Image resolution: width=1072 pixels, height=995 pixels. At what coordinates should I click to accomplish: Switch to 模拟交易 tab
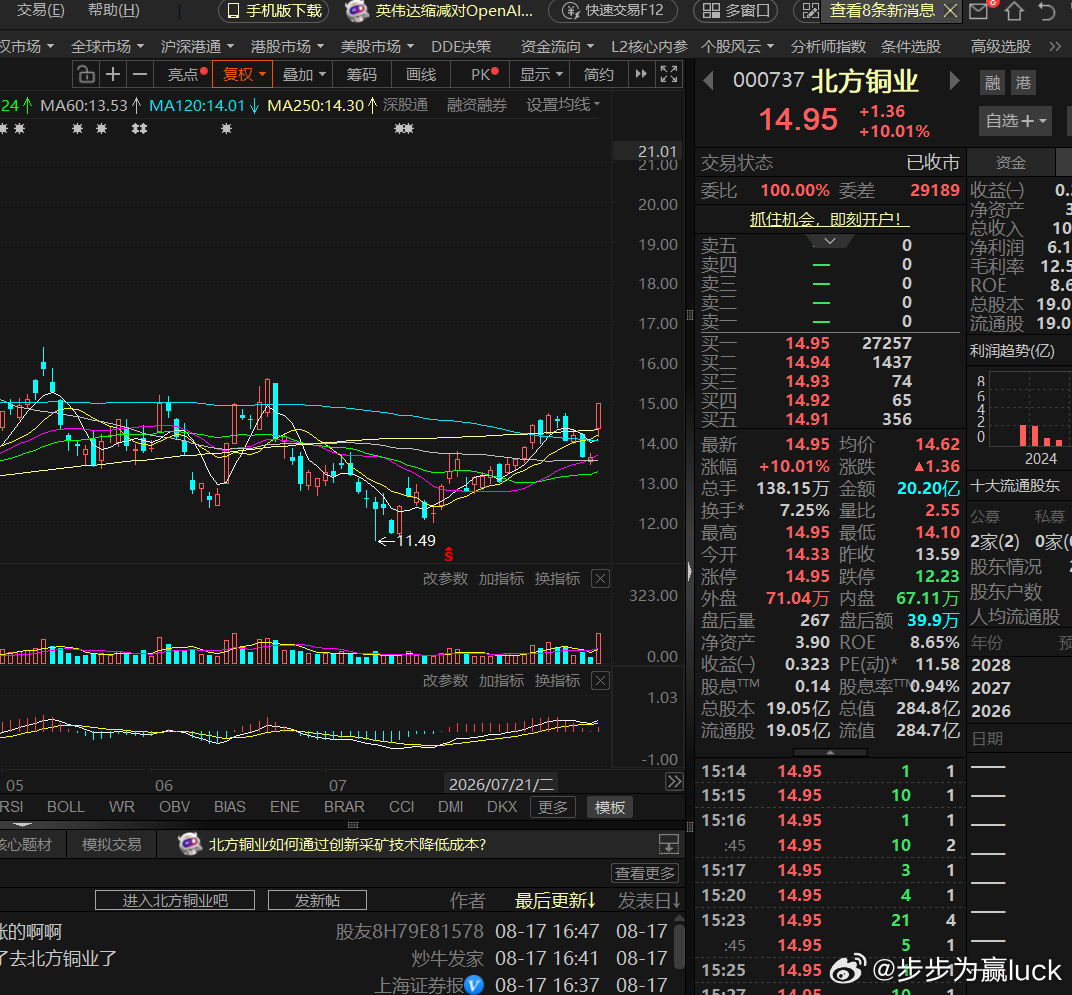pos(111,845)
